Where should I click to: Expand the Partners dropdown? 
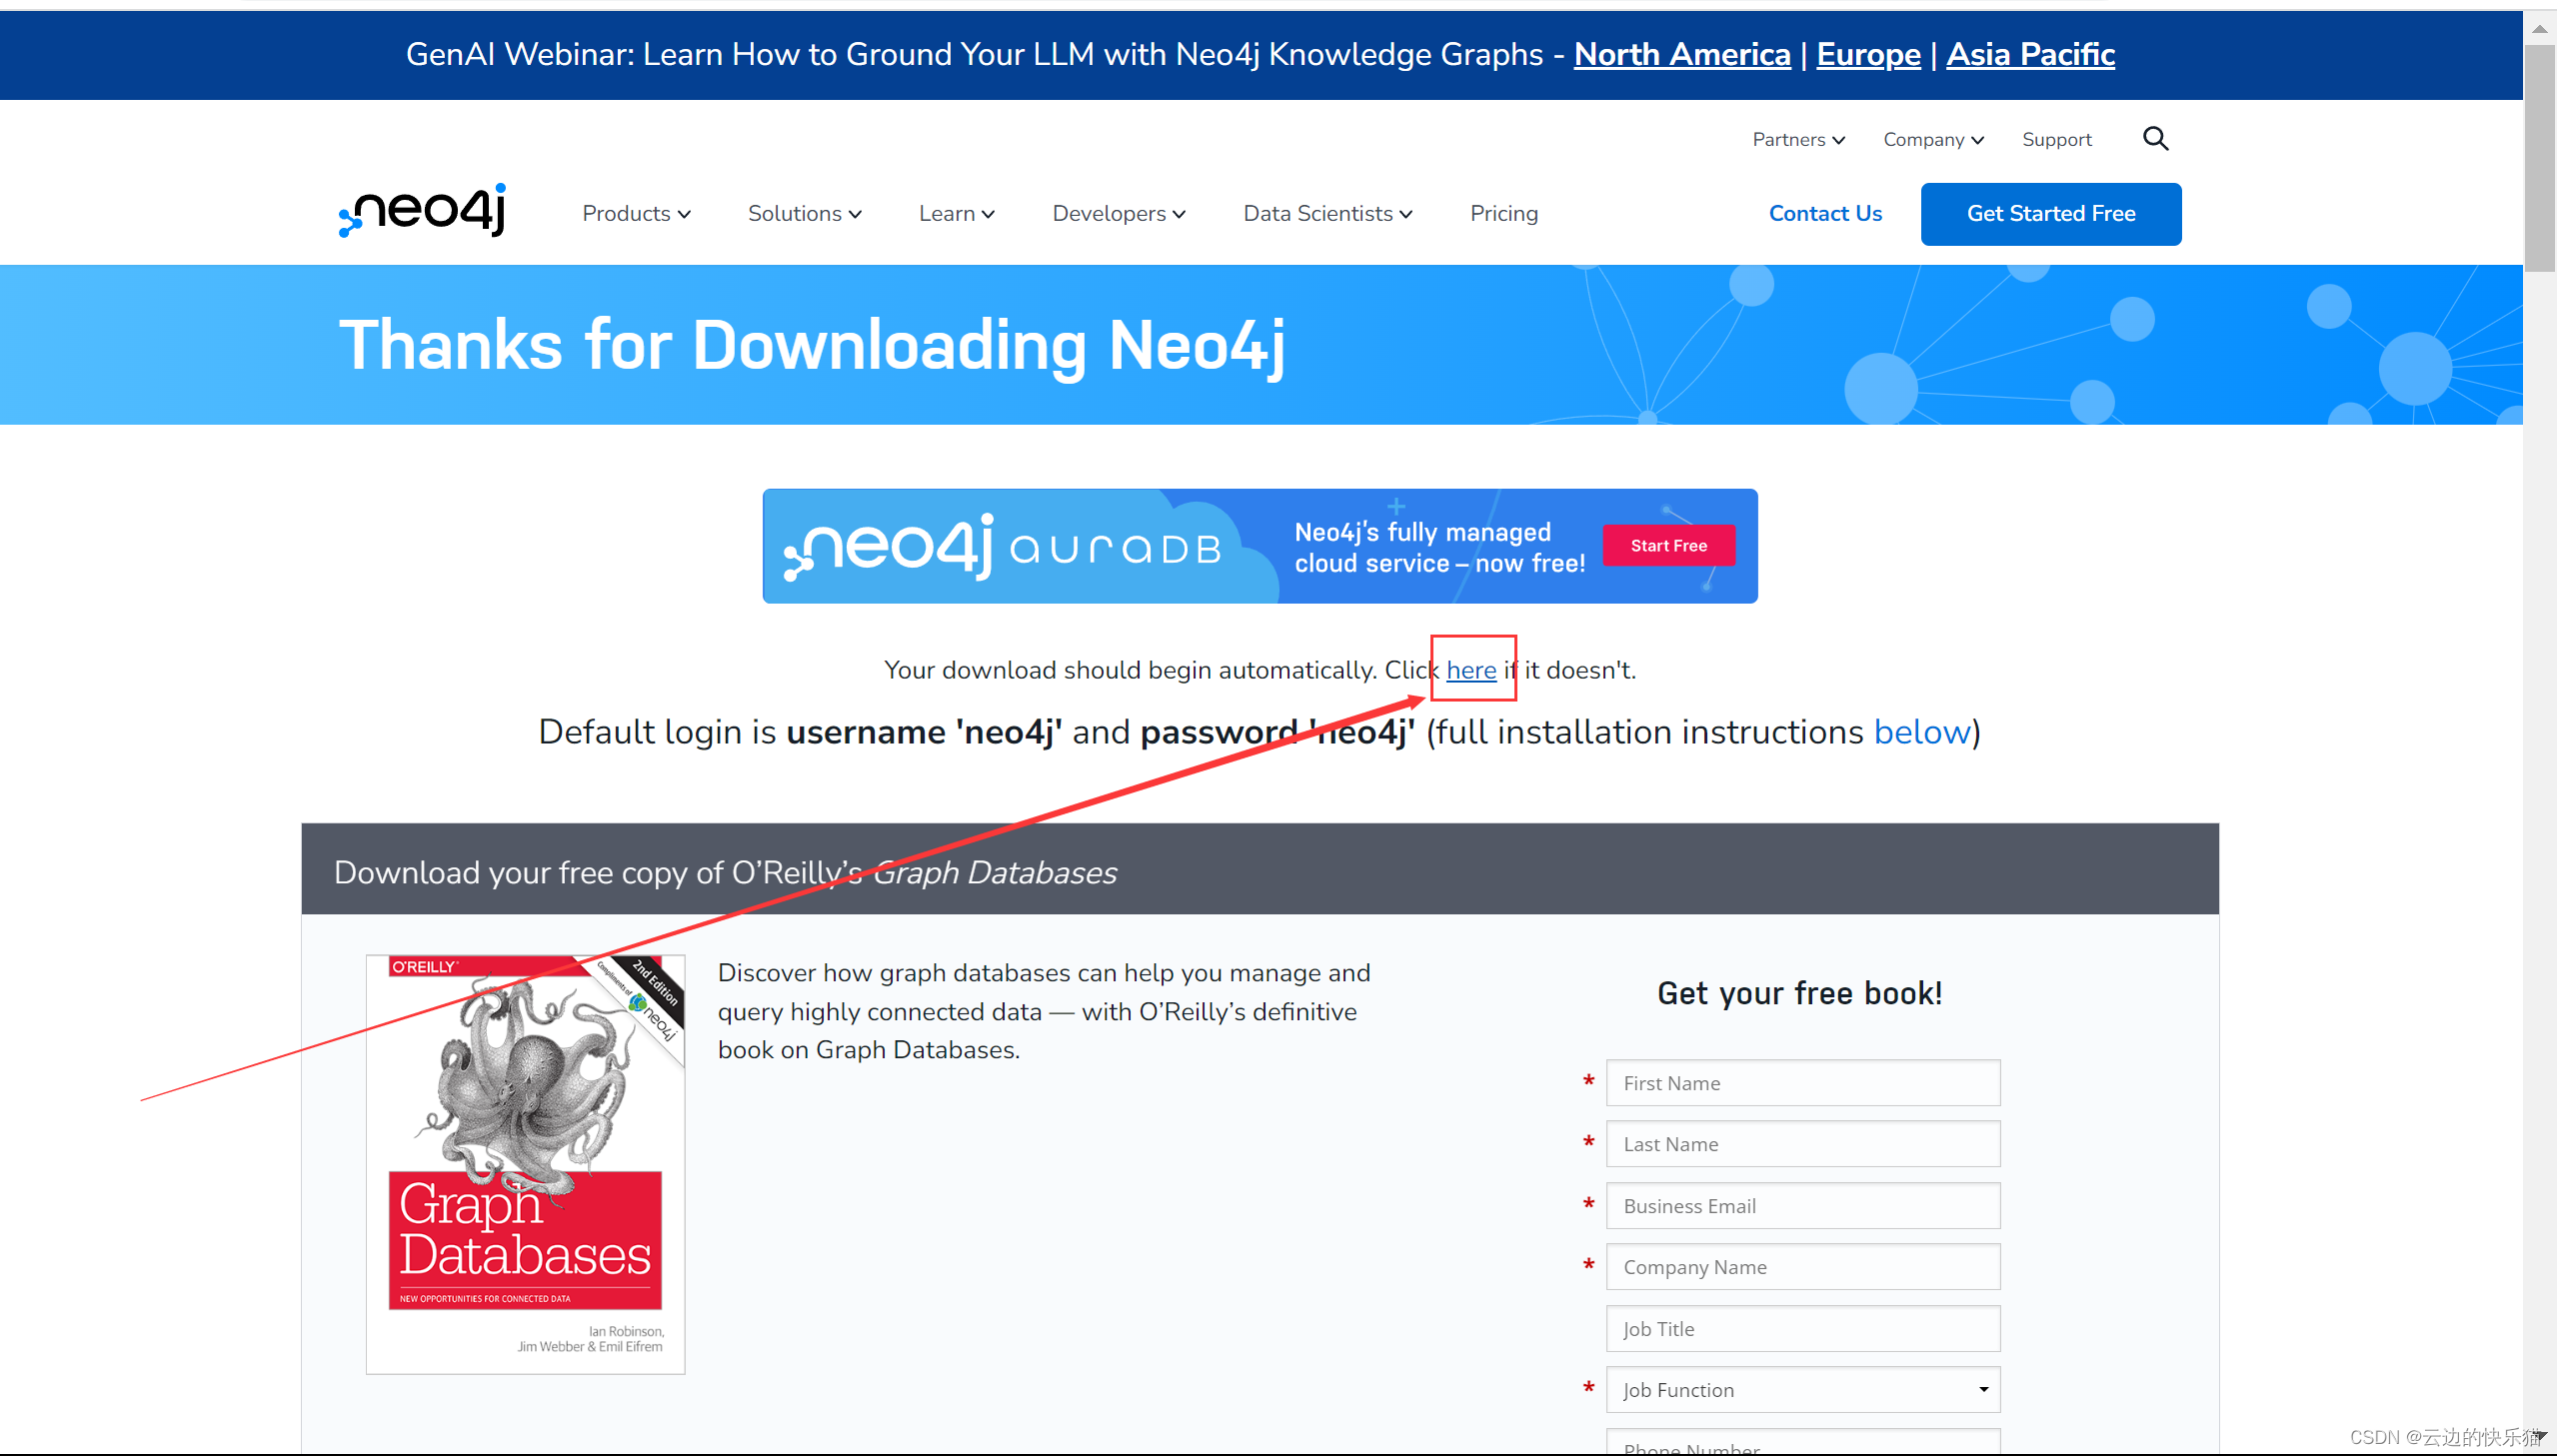(x=1798, y=140)
